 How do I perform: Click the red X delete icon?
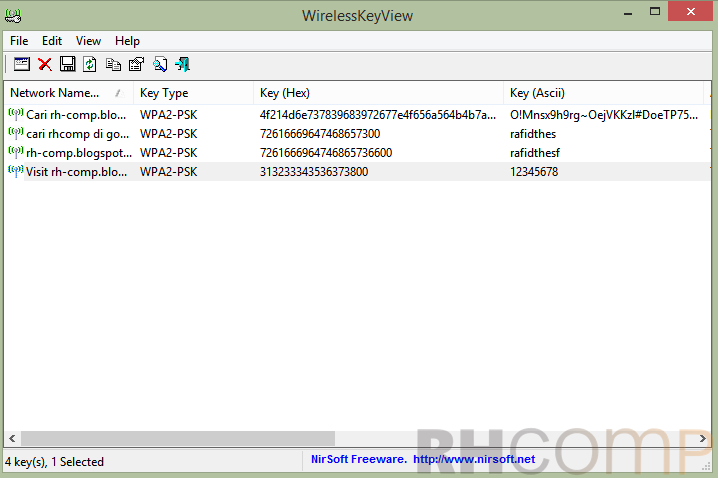(45, 64)
